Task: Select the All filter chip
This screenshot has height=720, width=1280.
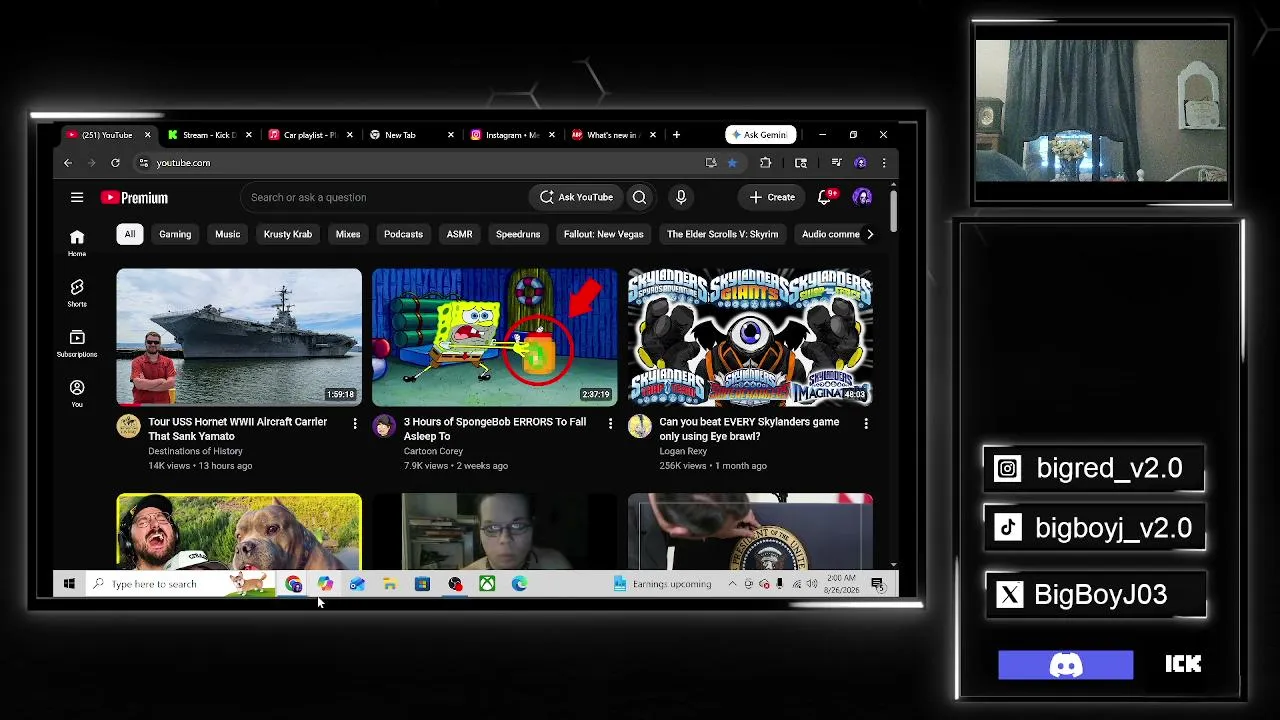Action: point(129,234)
